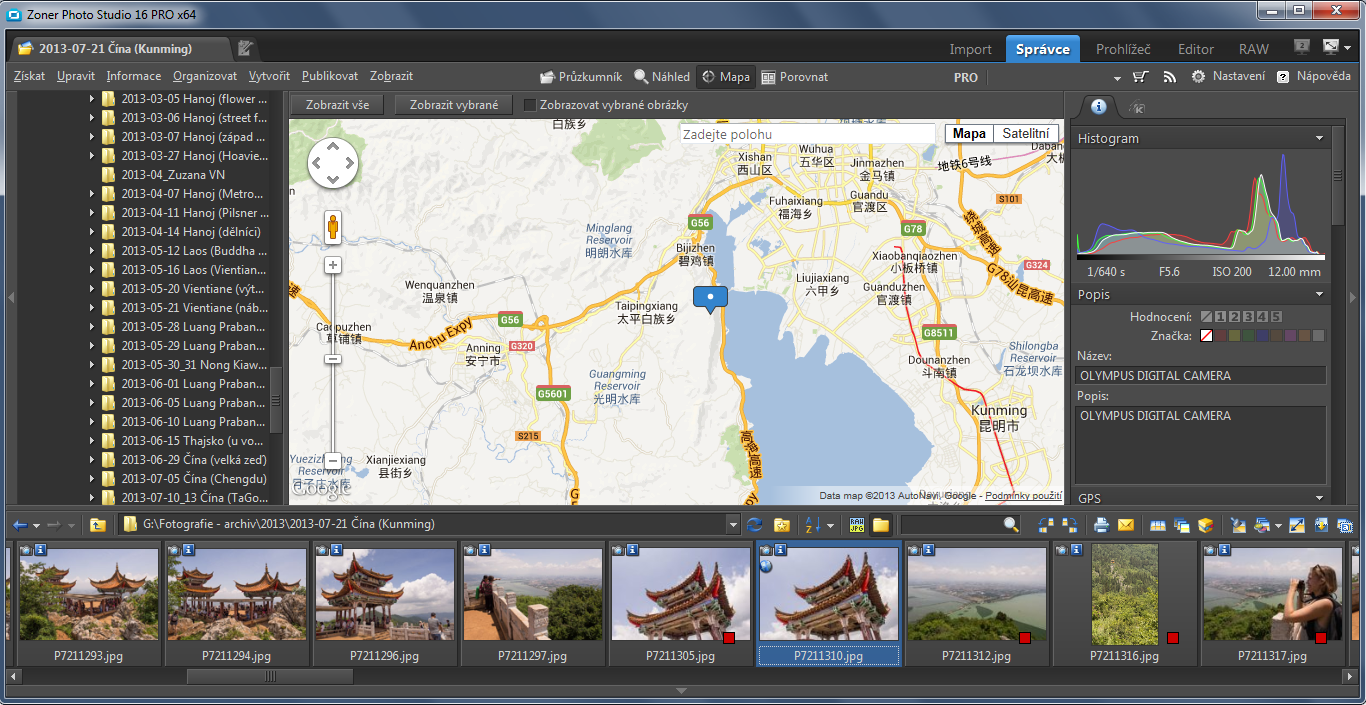Click the Zobrazit vybrané button

pyautogui.click(x=454, y=105)
